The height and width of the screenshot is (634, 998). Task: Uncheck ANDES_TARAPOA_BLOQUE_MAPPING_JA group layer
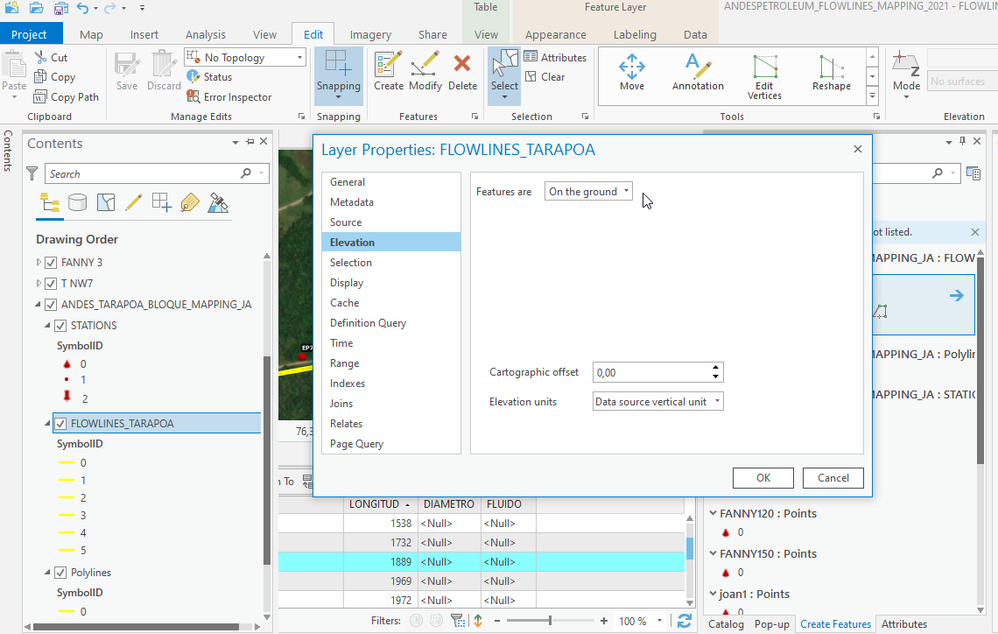tap(51, 304)
